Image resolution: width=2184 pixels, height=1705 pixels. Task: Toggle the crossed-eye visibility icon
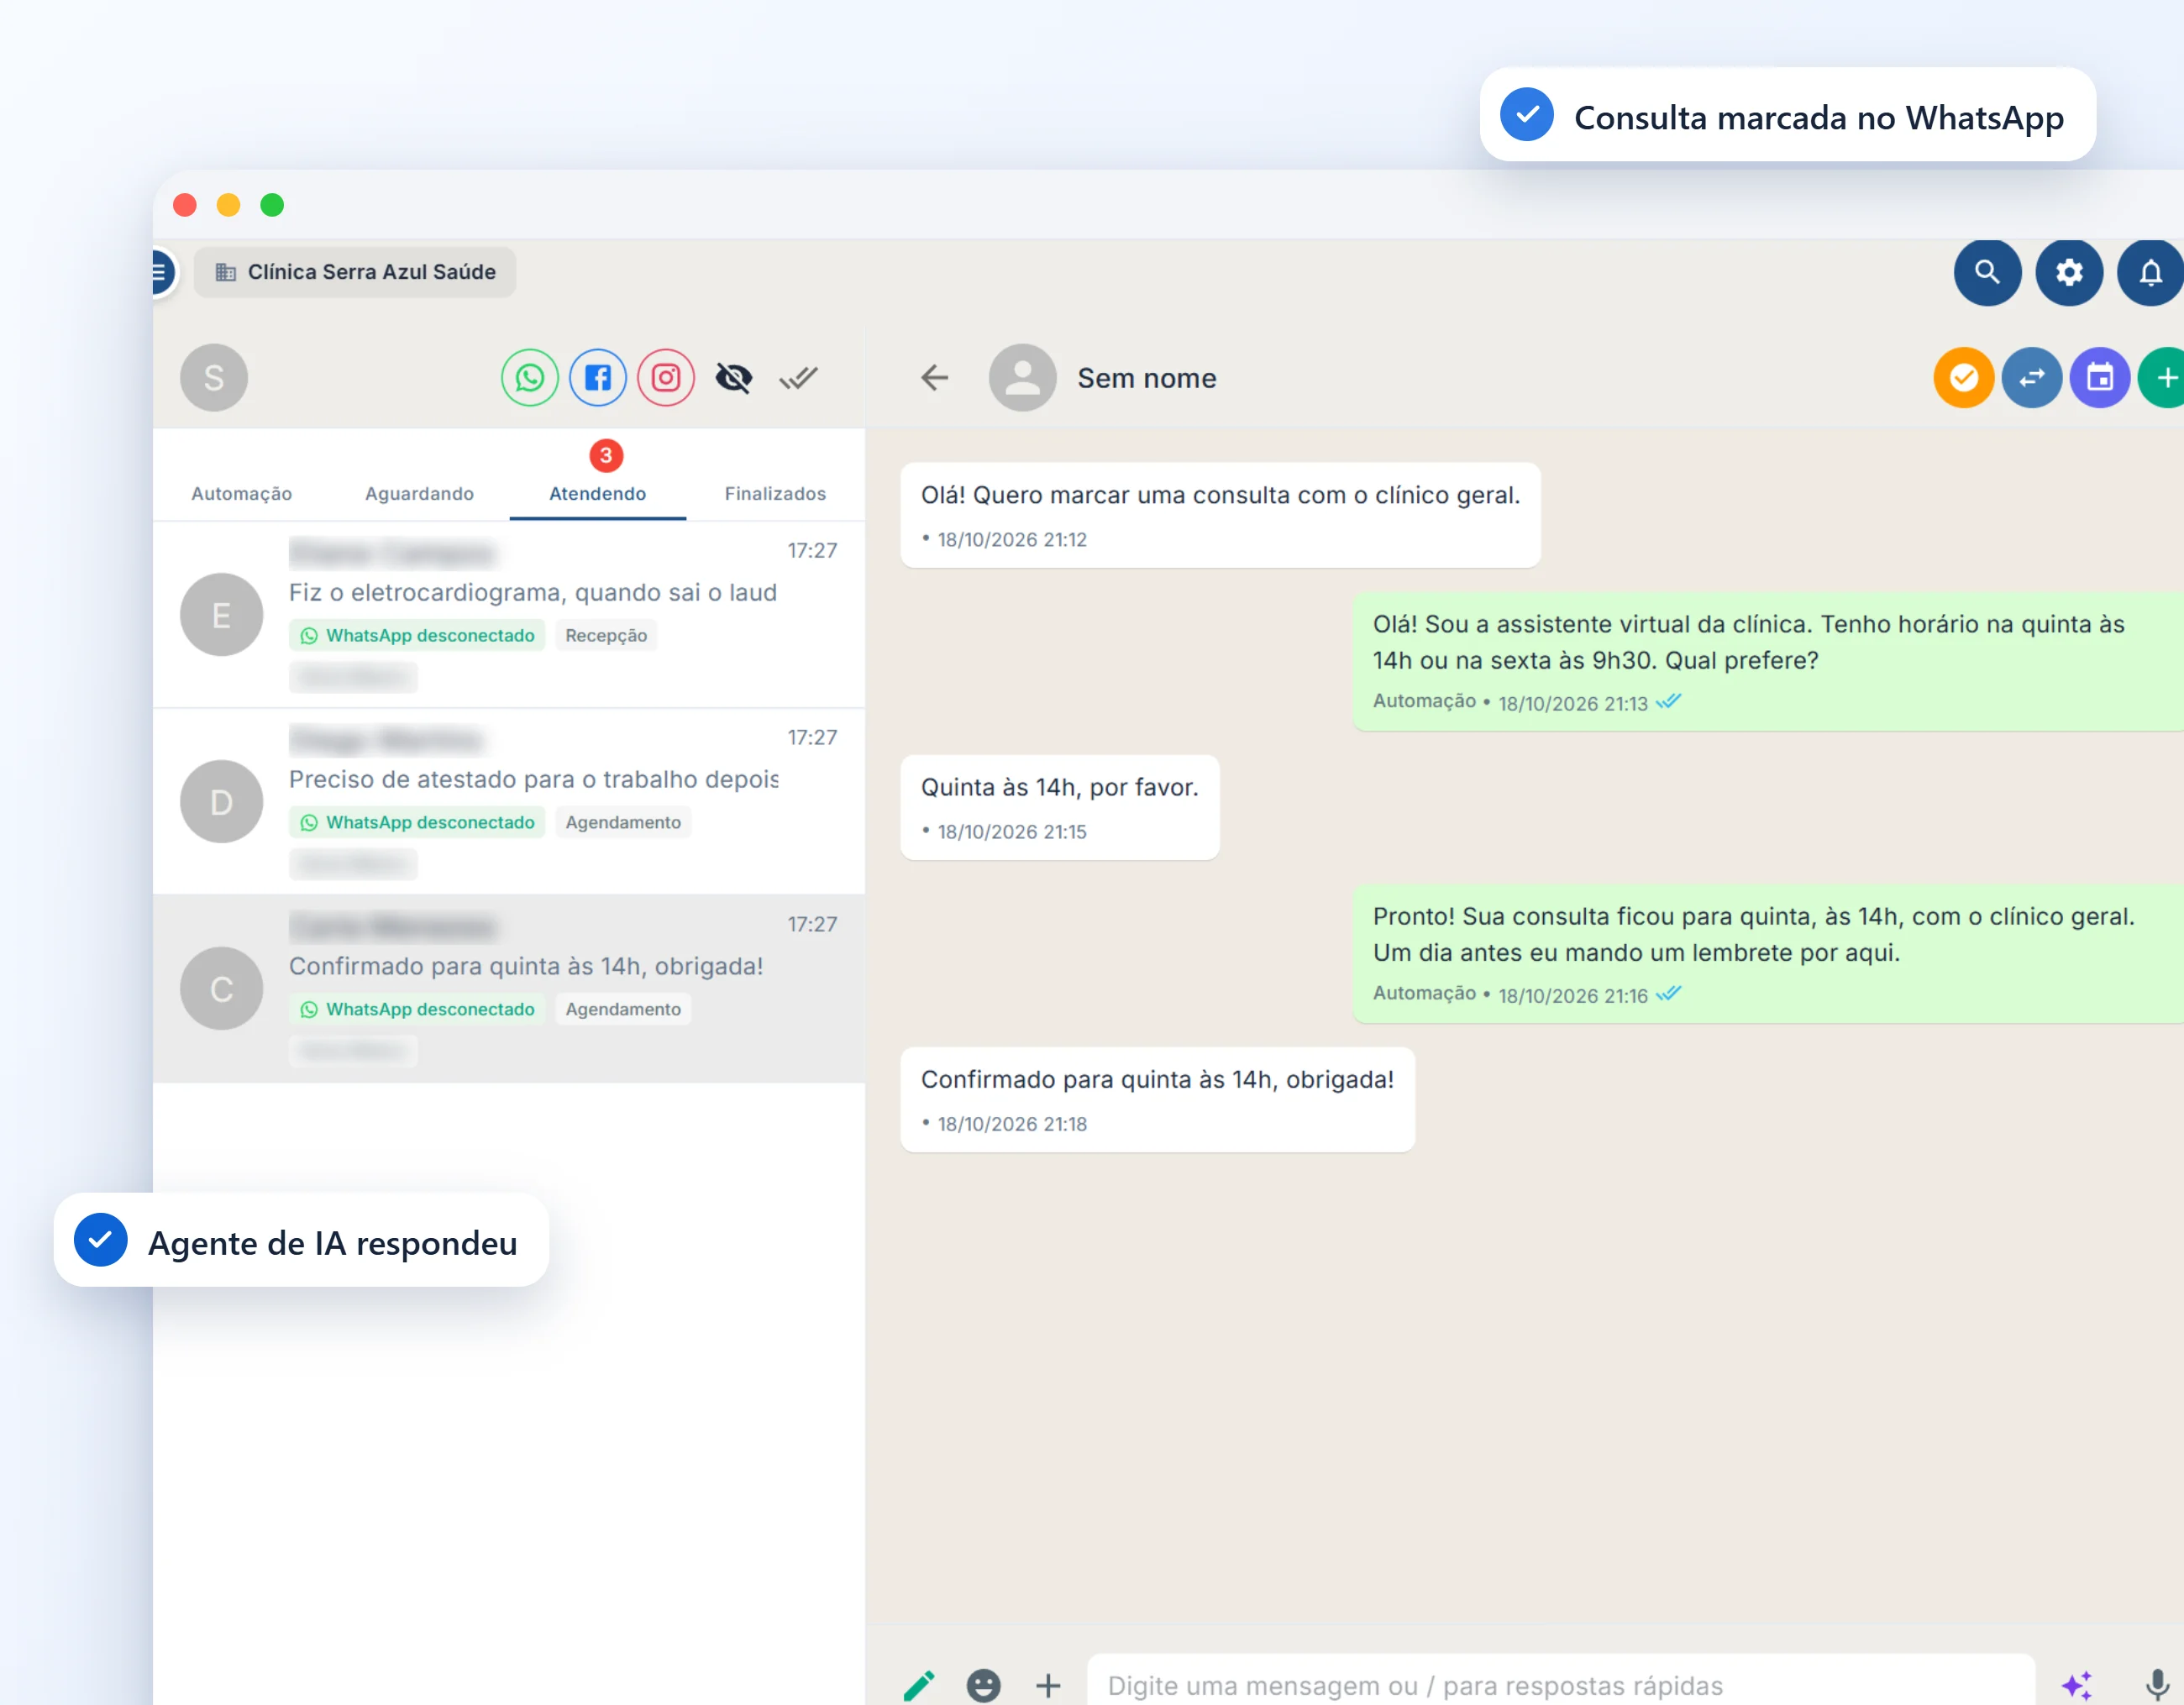pos(734,378)
